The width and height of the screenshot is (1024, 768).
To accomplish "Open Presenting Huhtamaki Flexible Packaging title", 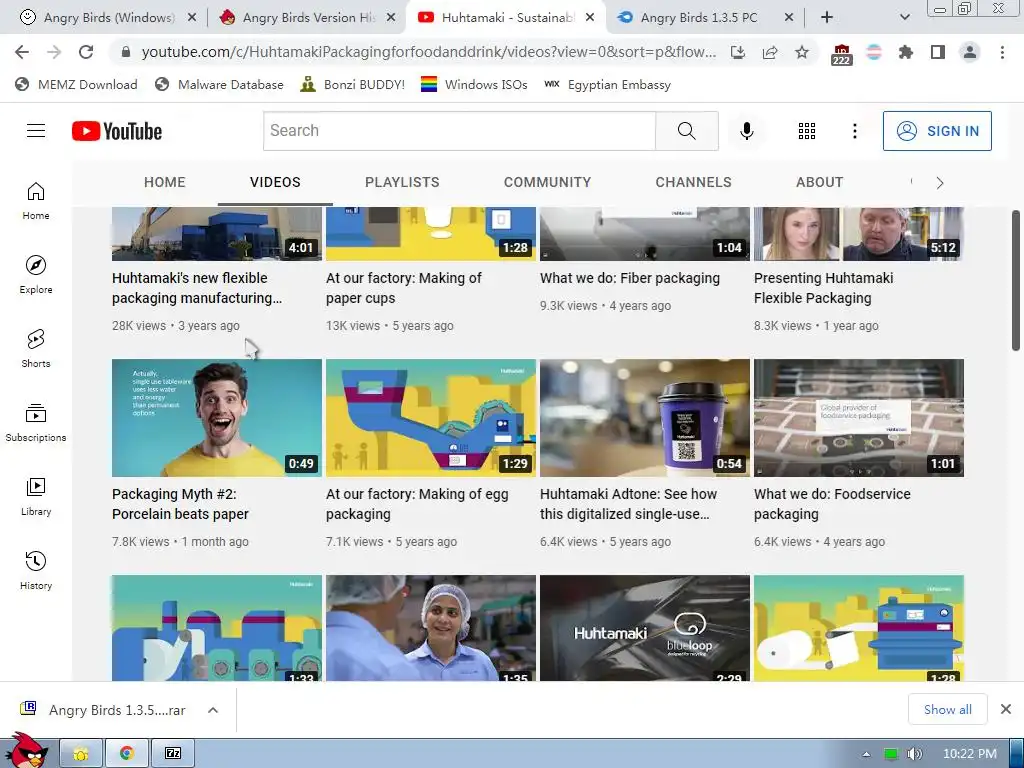I will [824, 288].
